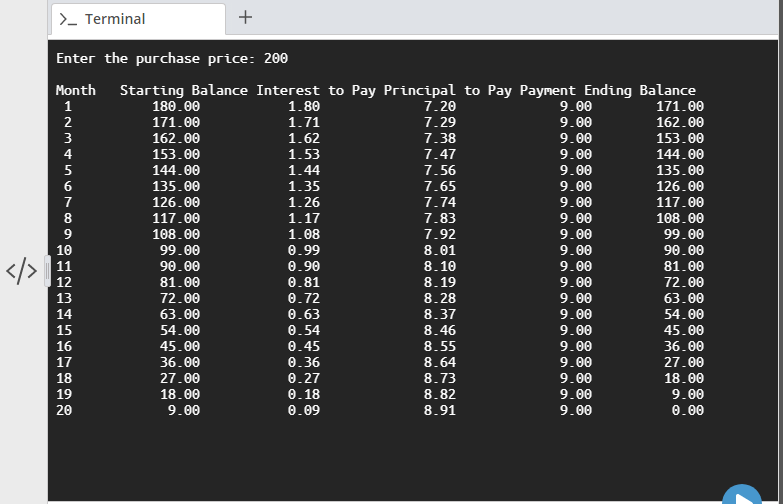This screenshot has width=783, height=504.
Task: Click the principal value 8.19
Action: click(439, 282)
